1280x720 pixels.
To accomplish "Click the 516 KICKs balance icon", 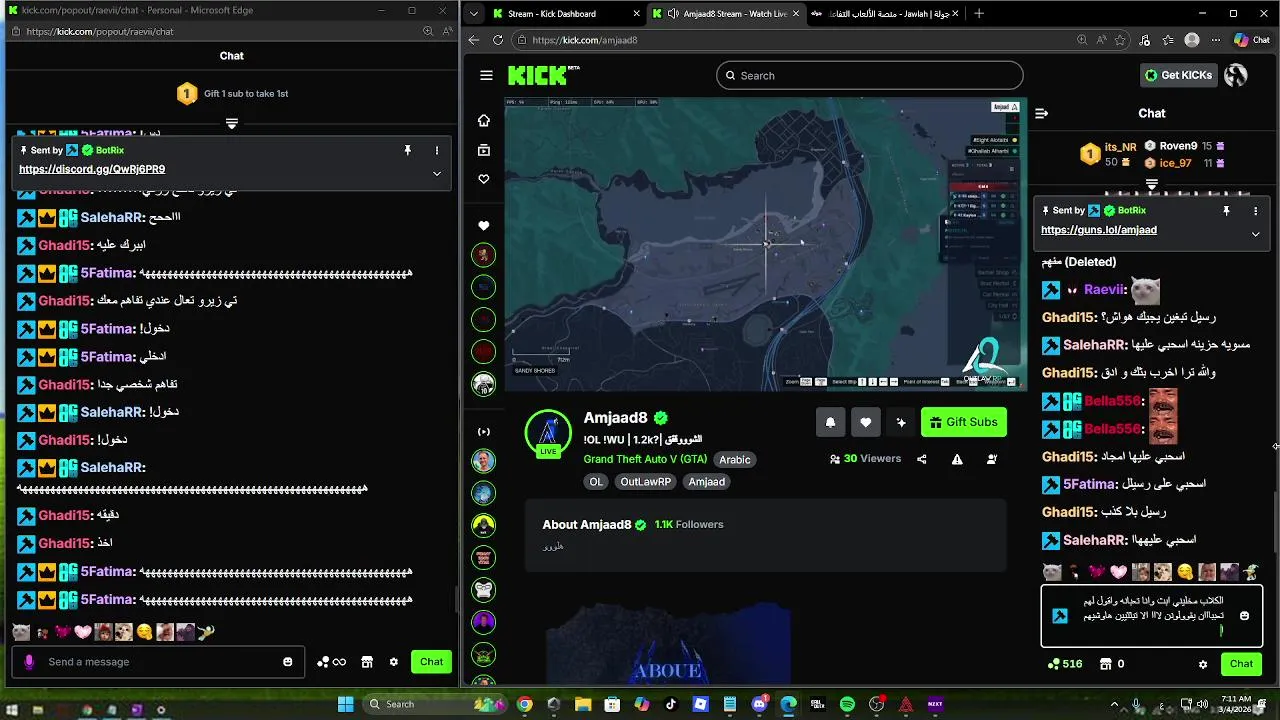I will pyautogui.click(x=1065, y=664).
